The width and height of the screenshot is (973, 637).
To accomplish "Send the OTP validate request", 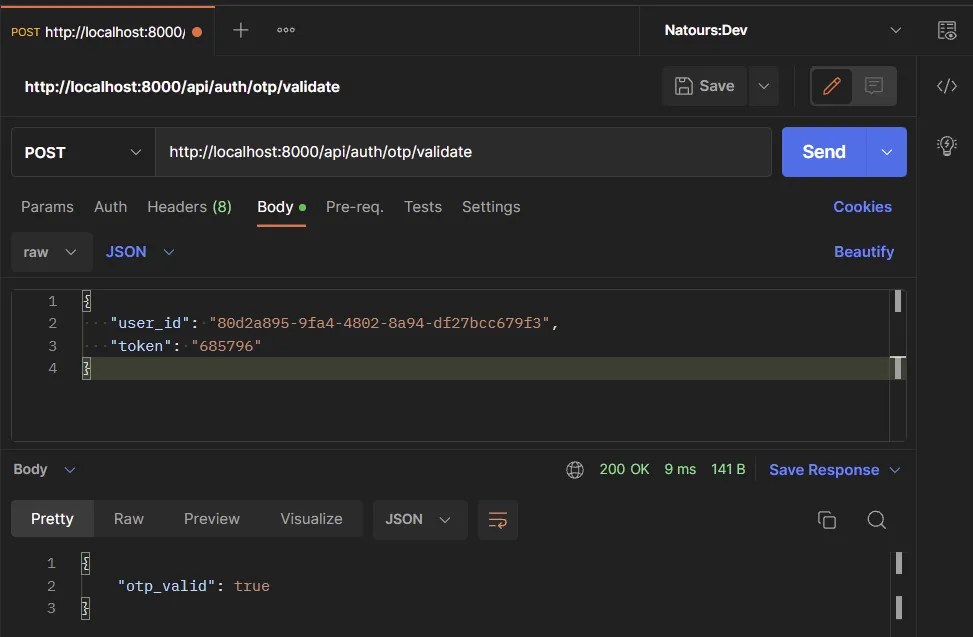I will click(x=822, y=151).
